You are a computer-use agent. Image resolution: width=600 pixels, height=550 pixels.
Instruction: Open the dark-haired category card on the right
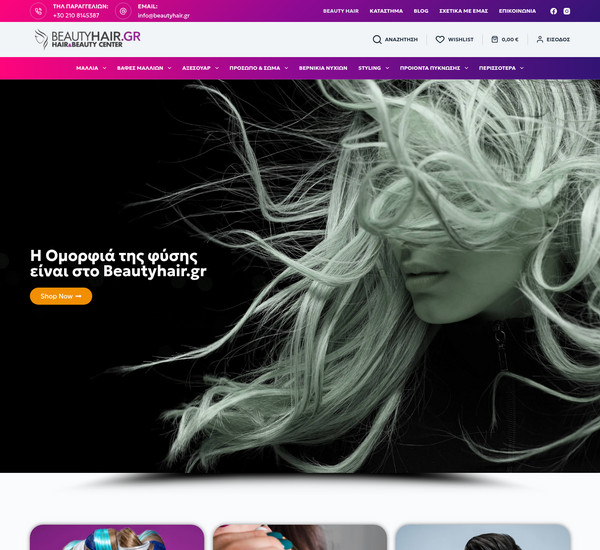(x=483, y=537)
